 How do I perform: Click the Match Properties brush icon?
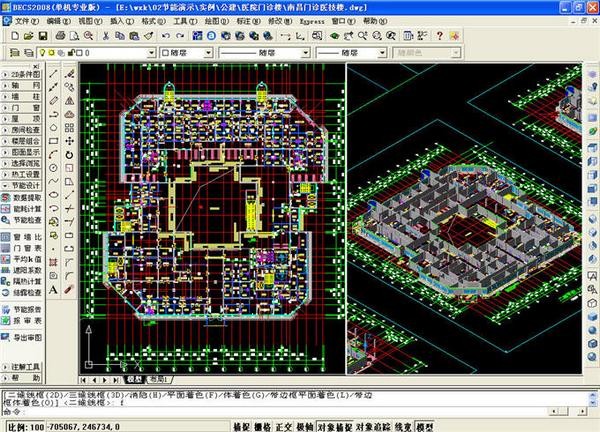(x=149, y=36)
